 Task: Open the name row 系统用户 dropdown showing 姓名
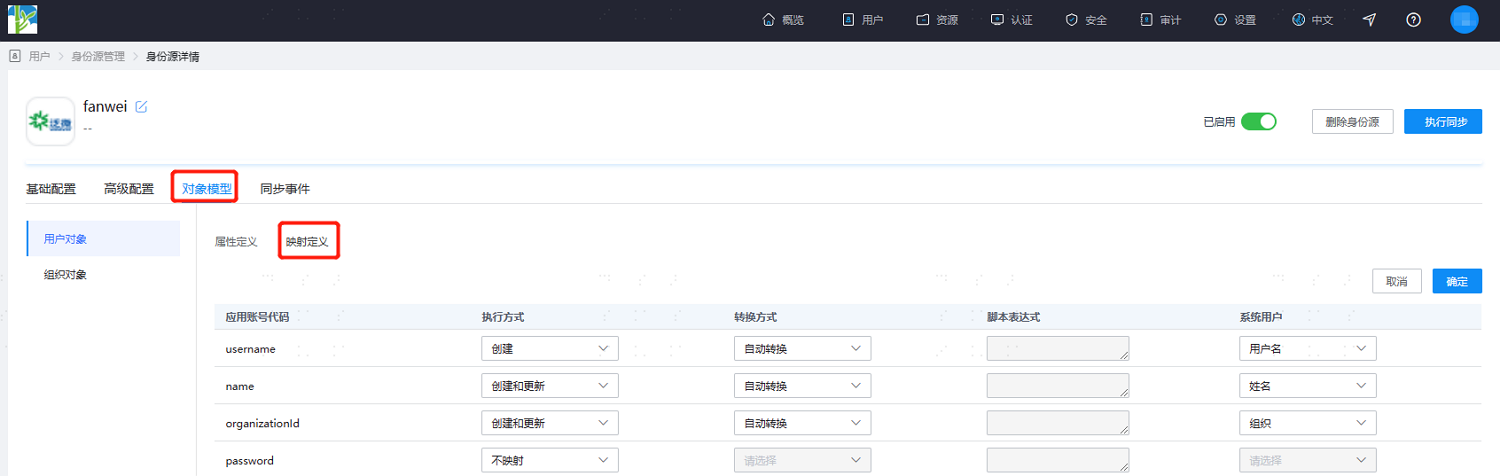click(x=1307, y=386)
